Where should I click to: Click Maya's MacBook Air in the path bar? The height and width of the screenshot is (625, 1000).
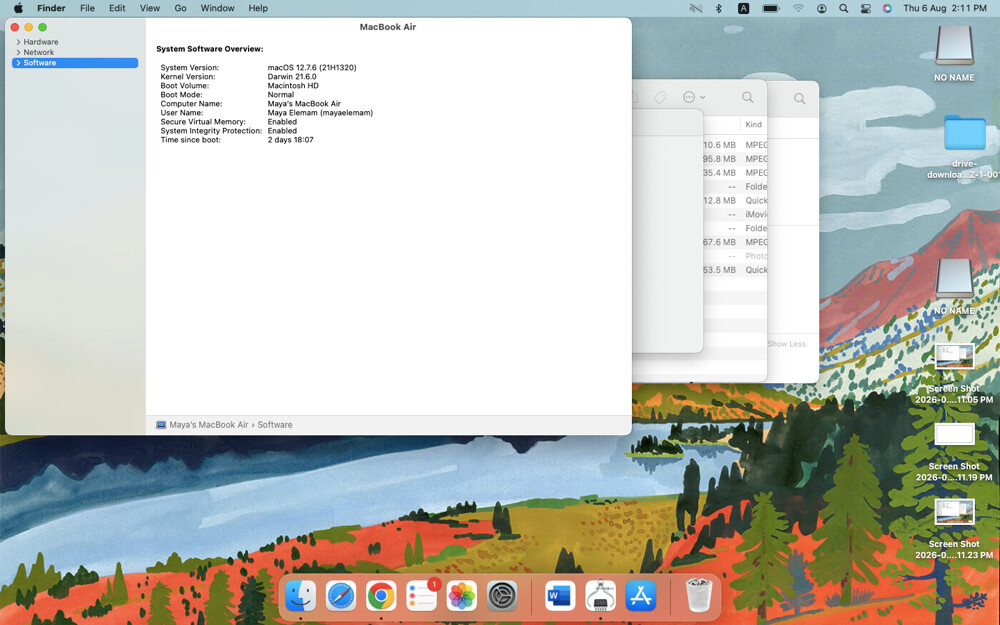click(x=209, y=425)
